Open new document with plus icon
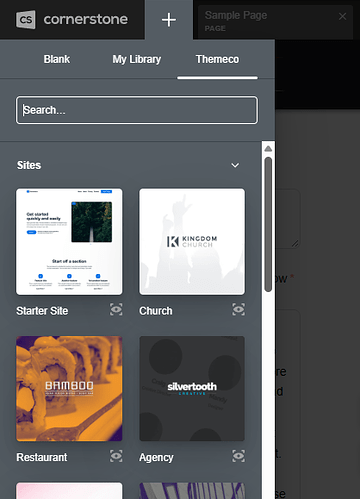This screenshot has width=360, height=499. pos(169,20)
